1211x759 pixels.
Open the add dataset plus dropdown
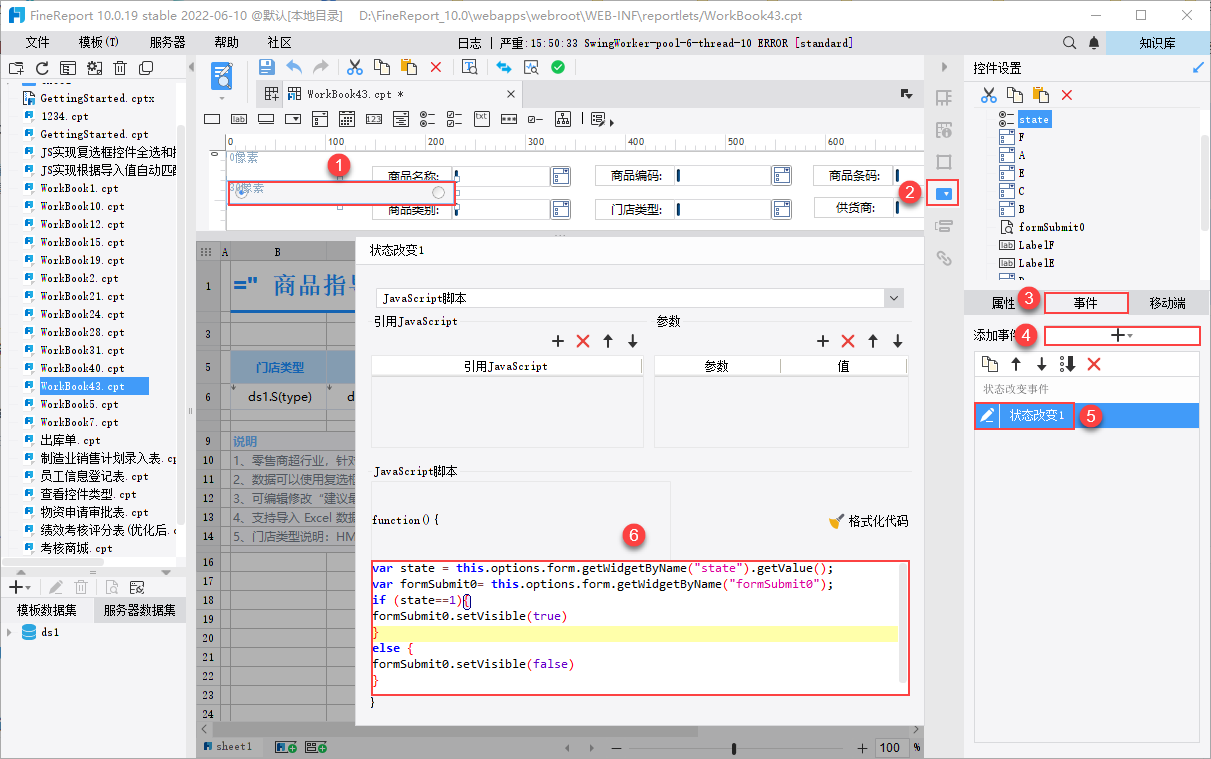coord(20,587)
